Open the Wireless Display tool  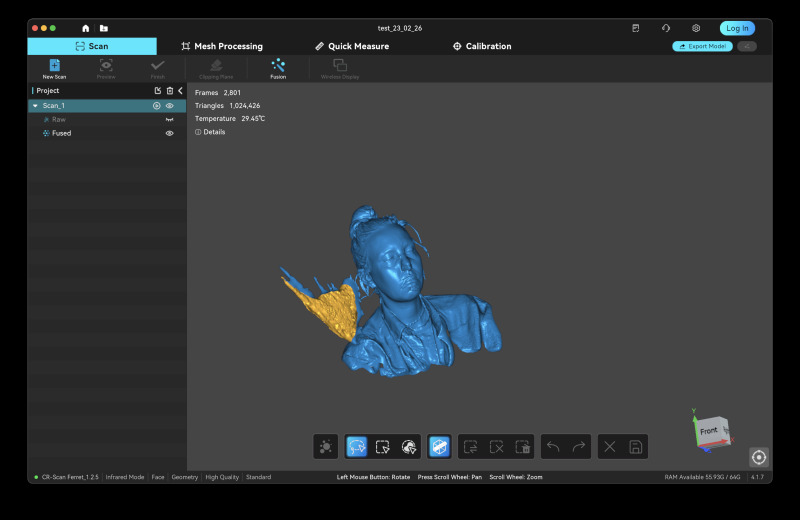point(340,69)
